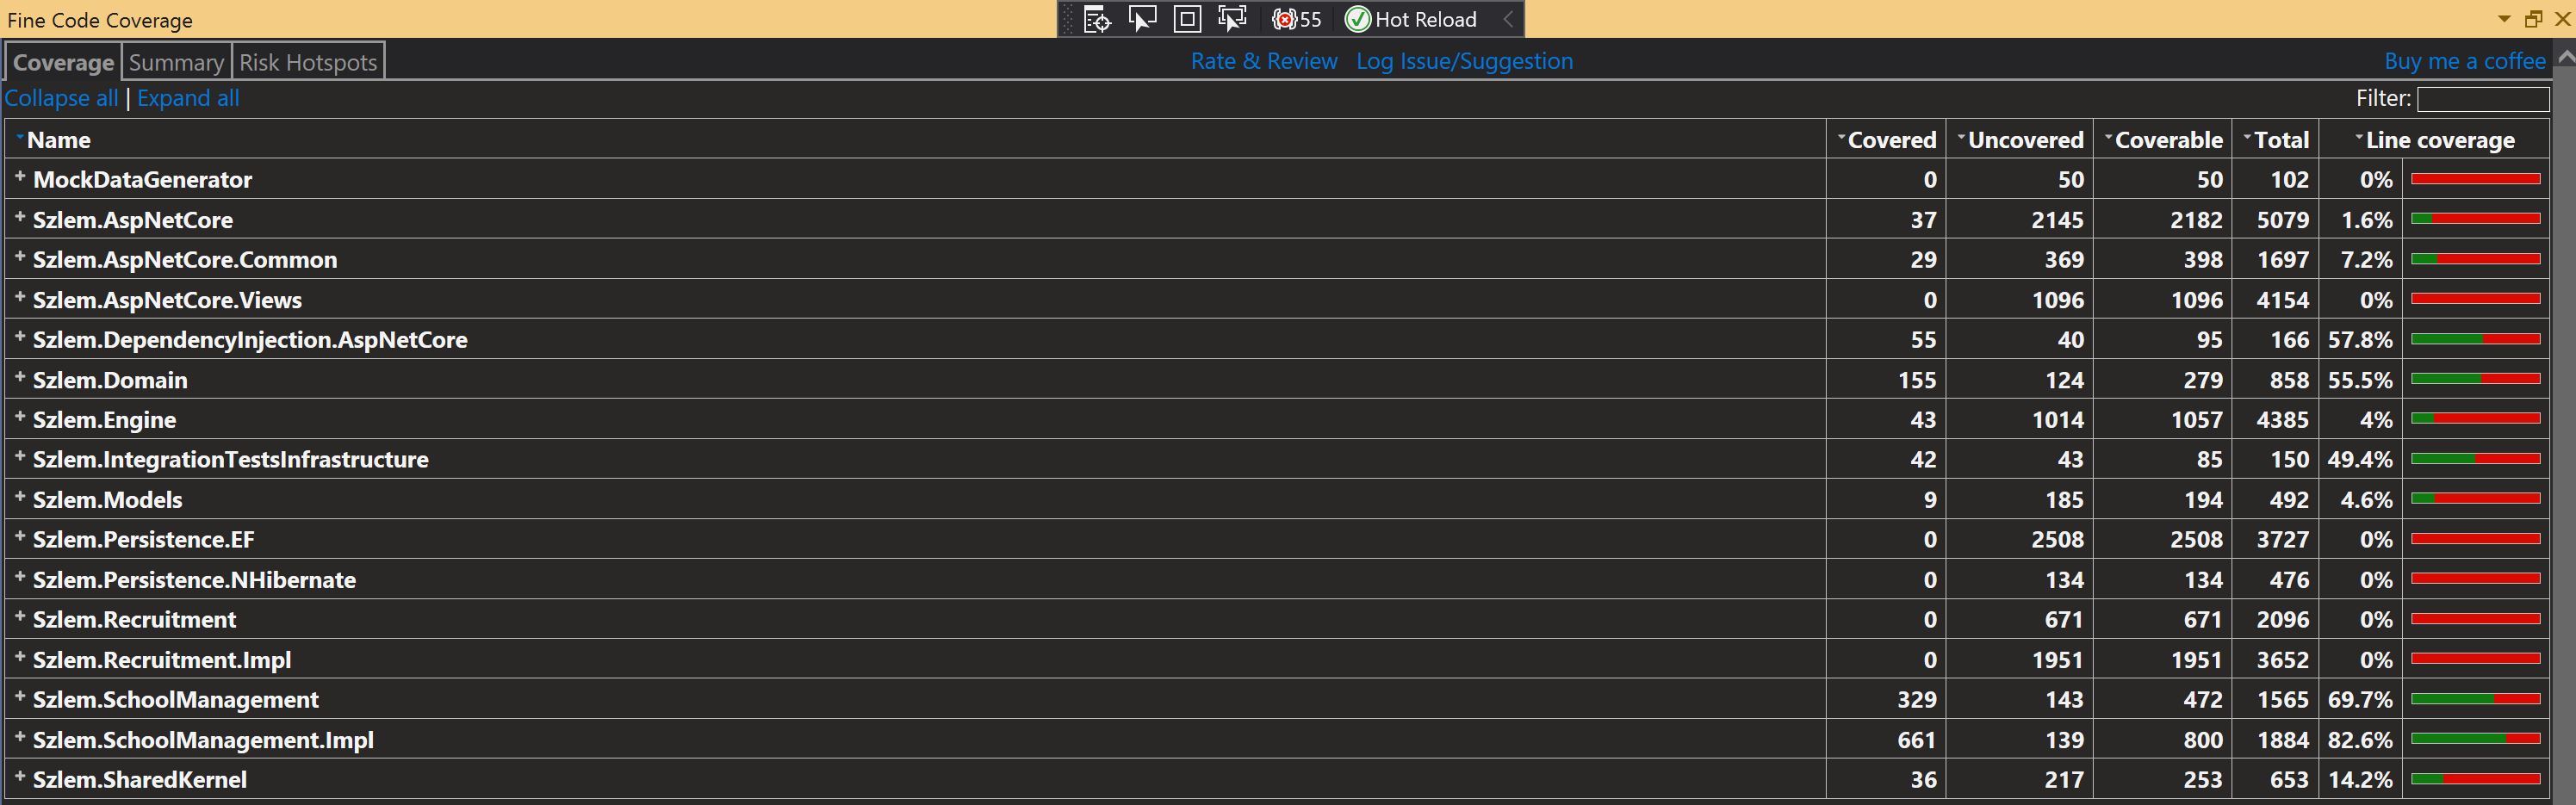Click the Go to Live Visual Tree icon
This screenshot has height=805, width=2576.
(1096, 18)
